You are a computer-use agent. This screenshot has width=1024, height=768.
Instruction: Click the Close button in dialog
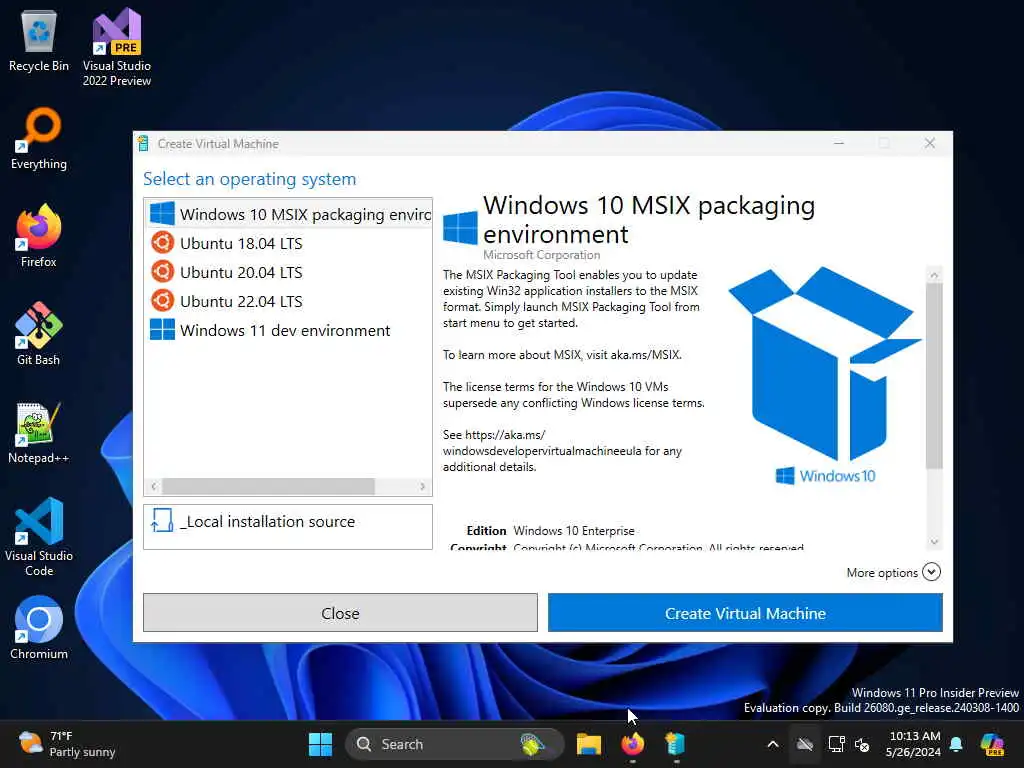[x=340, y=613]
